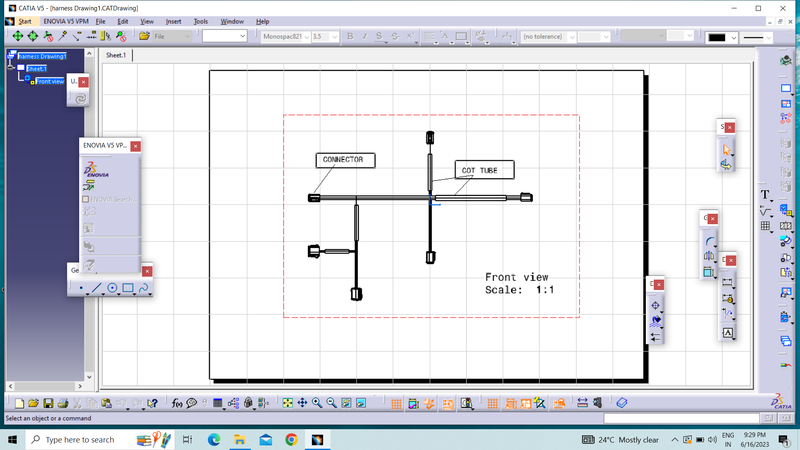This screenshot has height=450, width=800.
Task: Open the Window menu
Action: 232,21
